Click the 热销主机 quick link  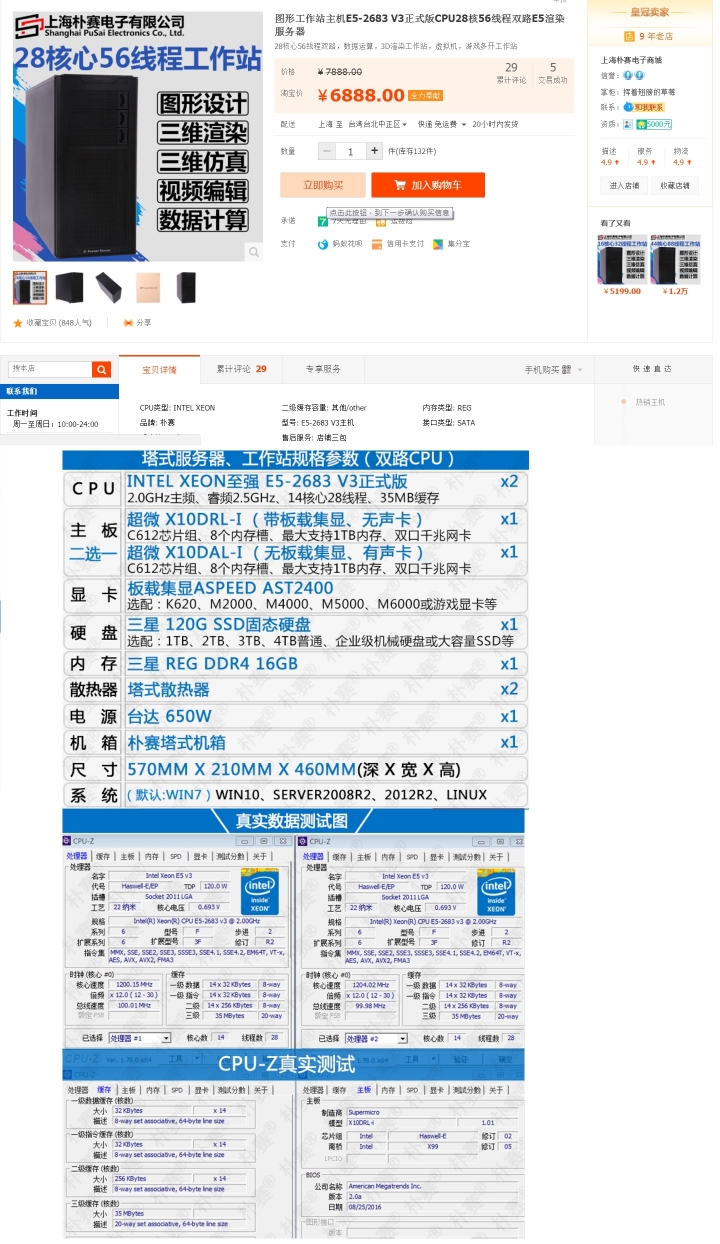(650, 402)
